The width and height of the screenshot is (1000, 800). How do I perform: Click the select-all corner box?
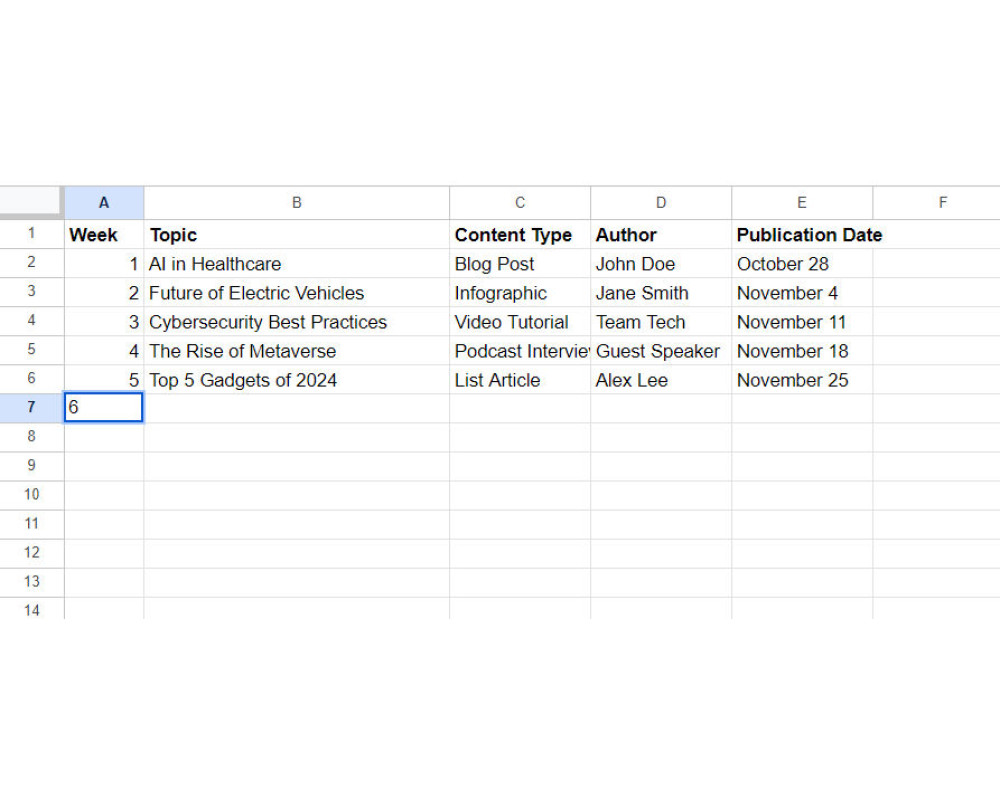31,203
